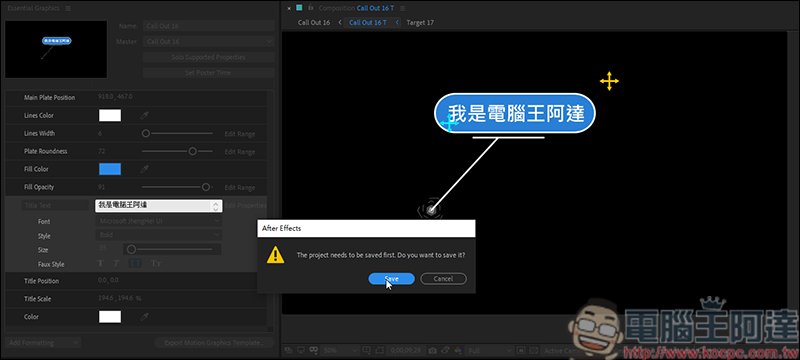Select the Call Out 16 breadcrumb tab
This screenshot has height=360, width=800.
(x=314, y=22)
